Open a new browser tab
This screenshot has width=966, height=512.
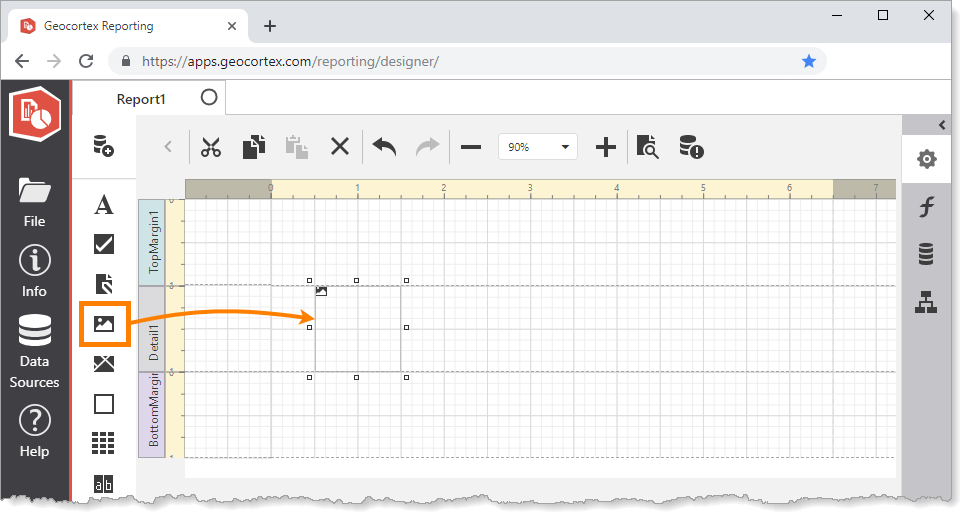coord(270,26)
